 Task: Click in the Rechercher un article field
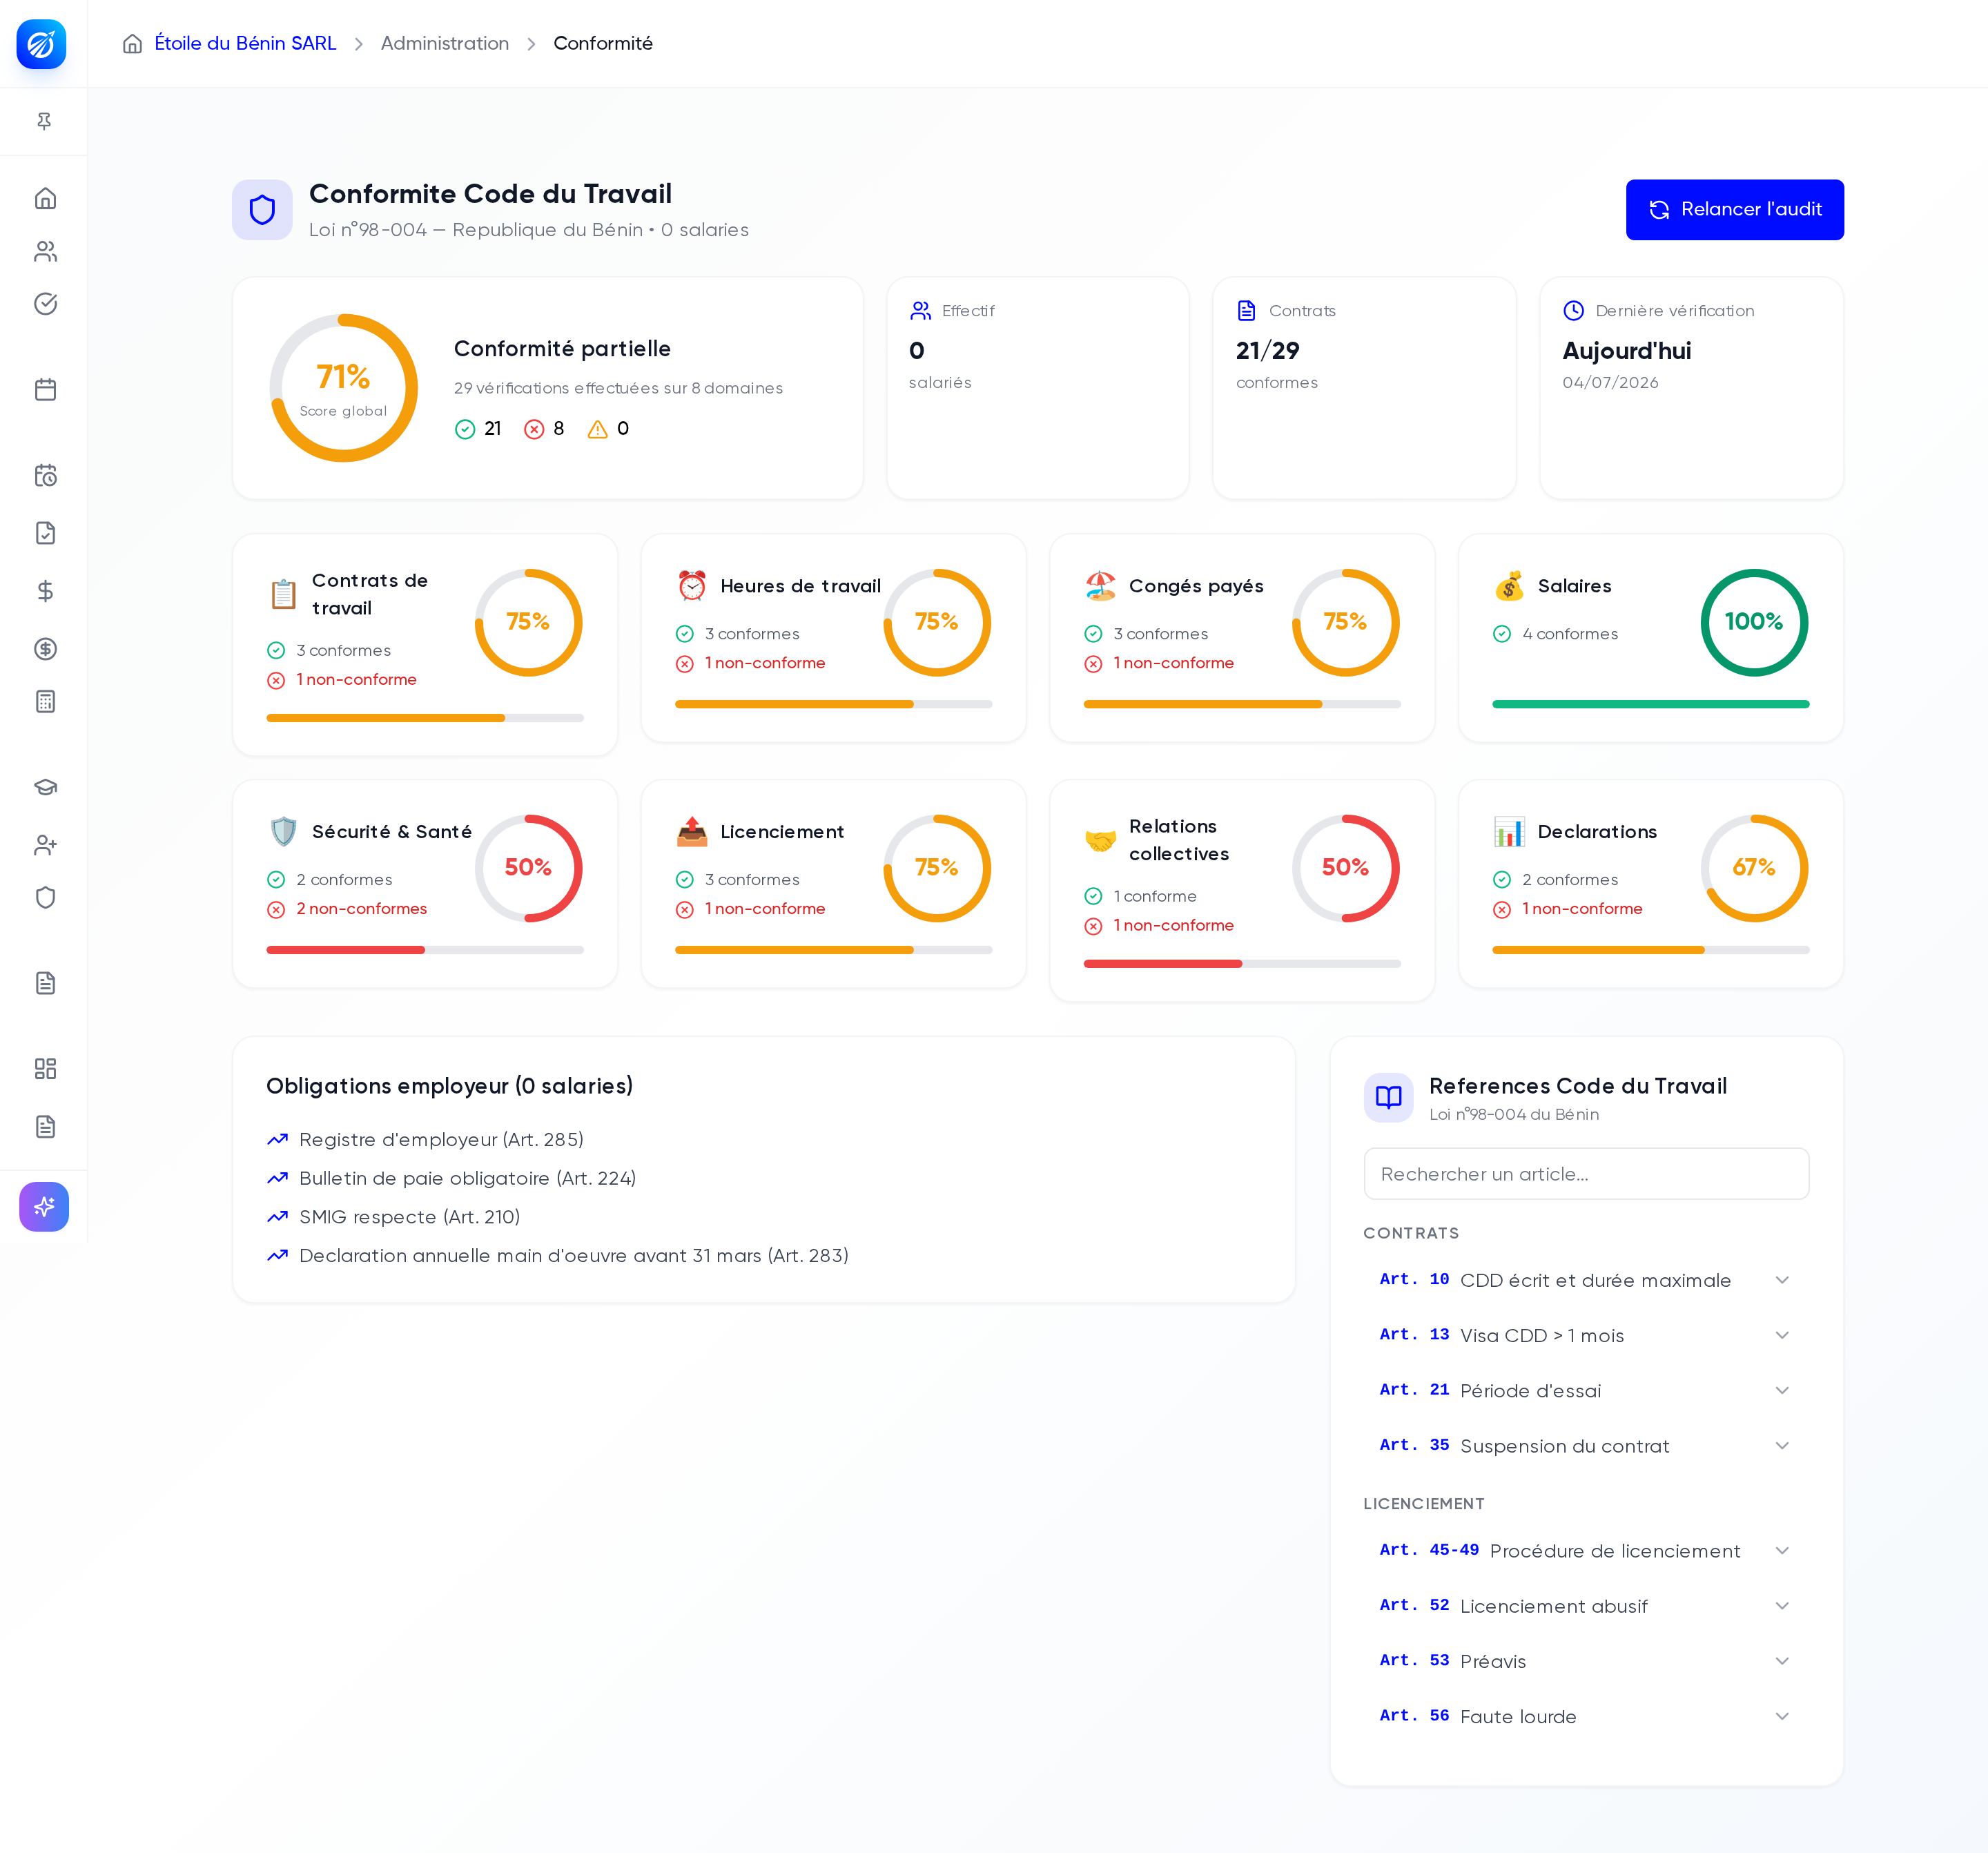tap(1586, 1174)
